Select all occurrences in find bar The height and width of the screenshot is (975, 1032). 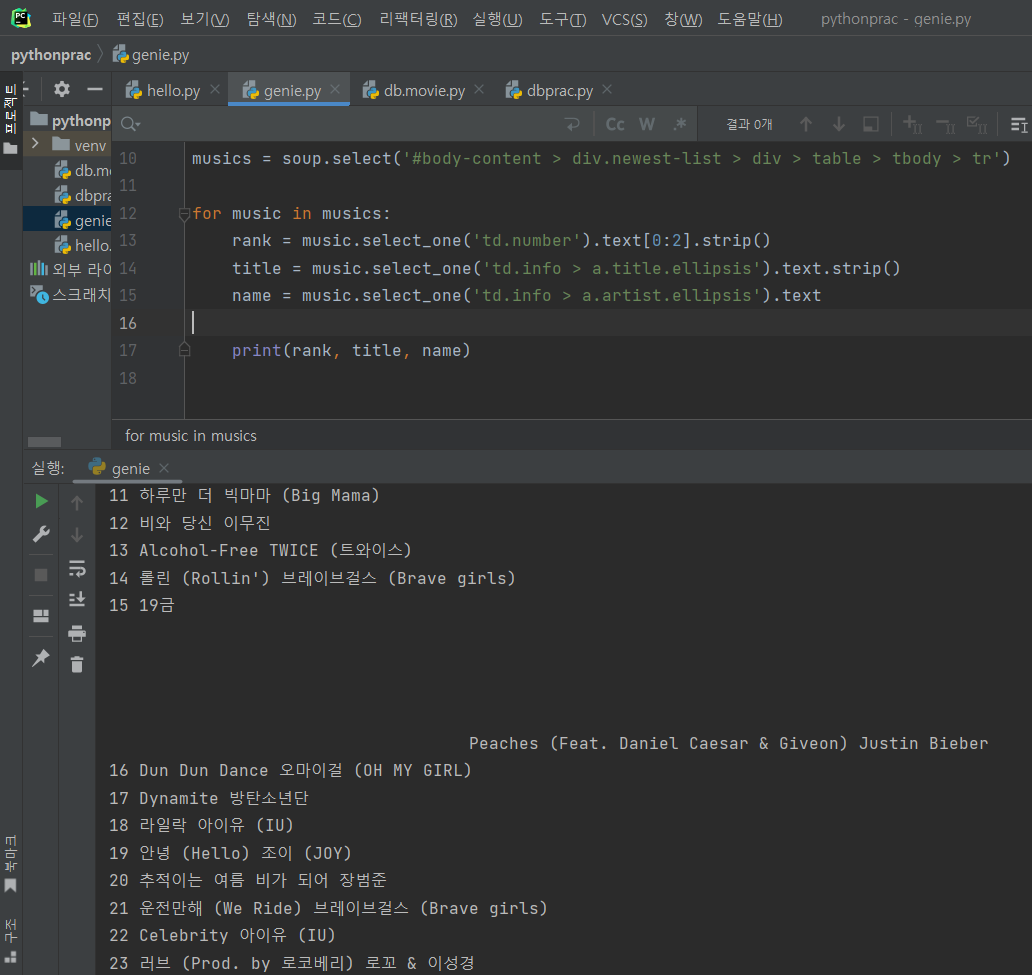pos(977,124)
